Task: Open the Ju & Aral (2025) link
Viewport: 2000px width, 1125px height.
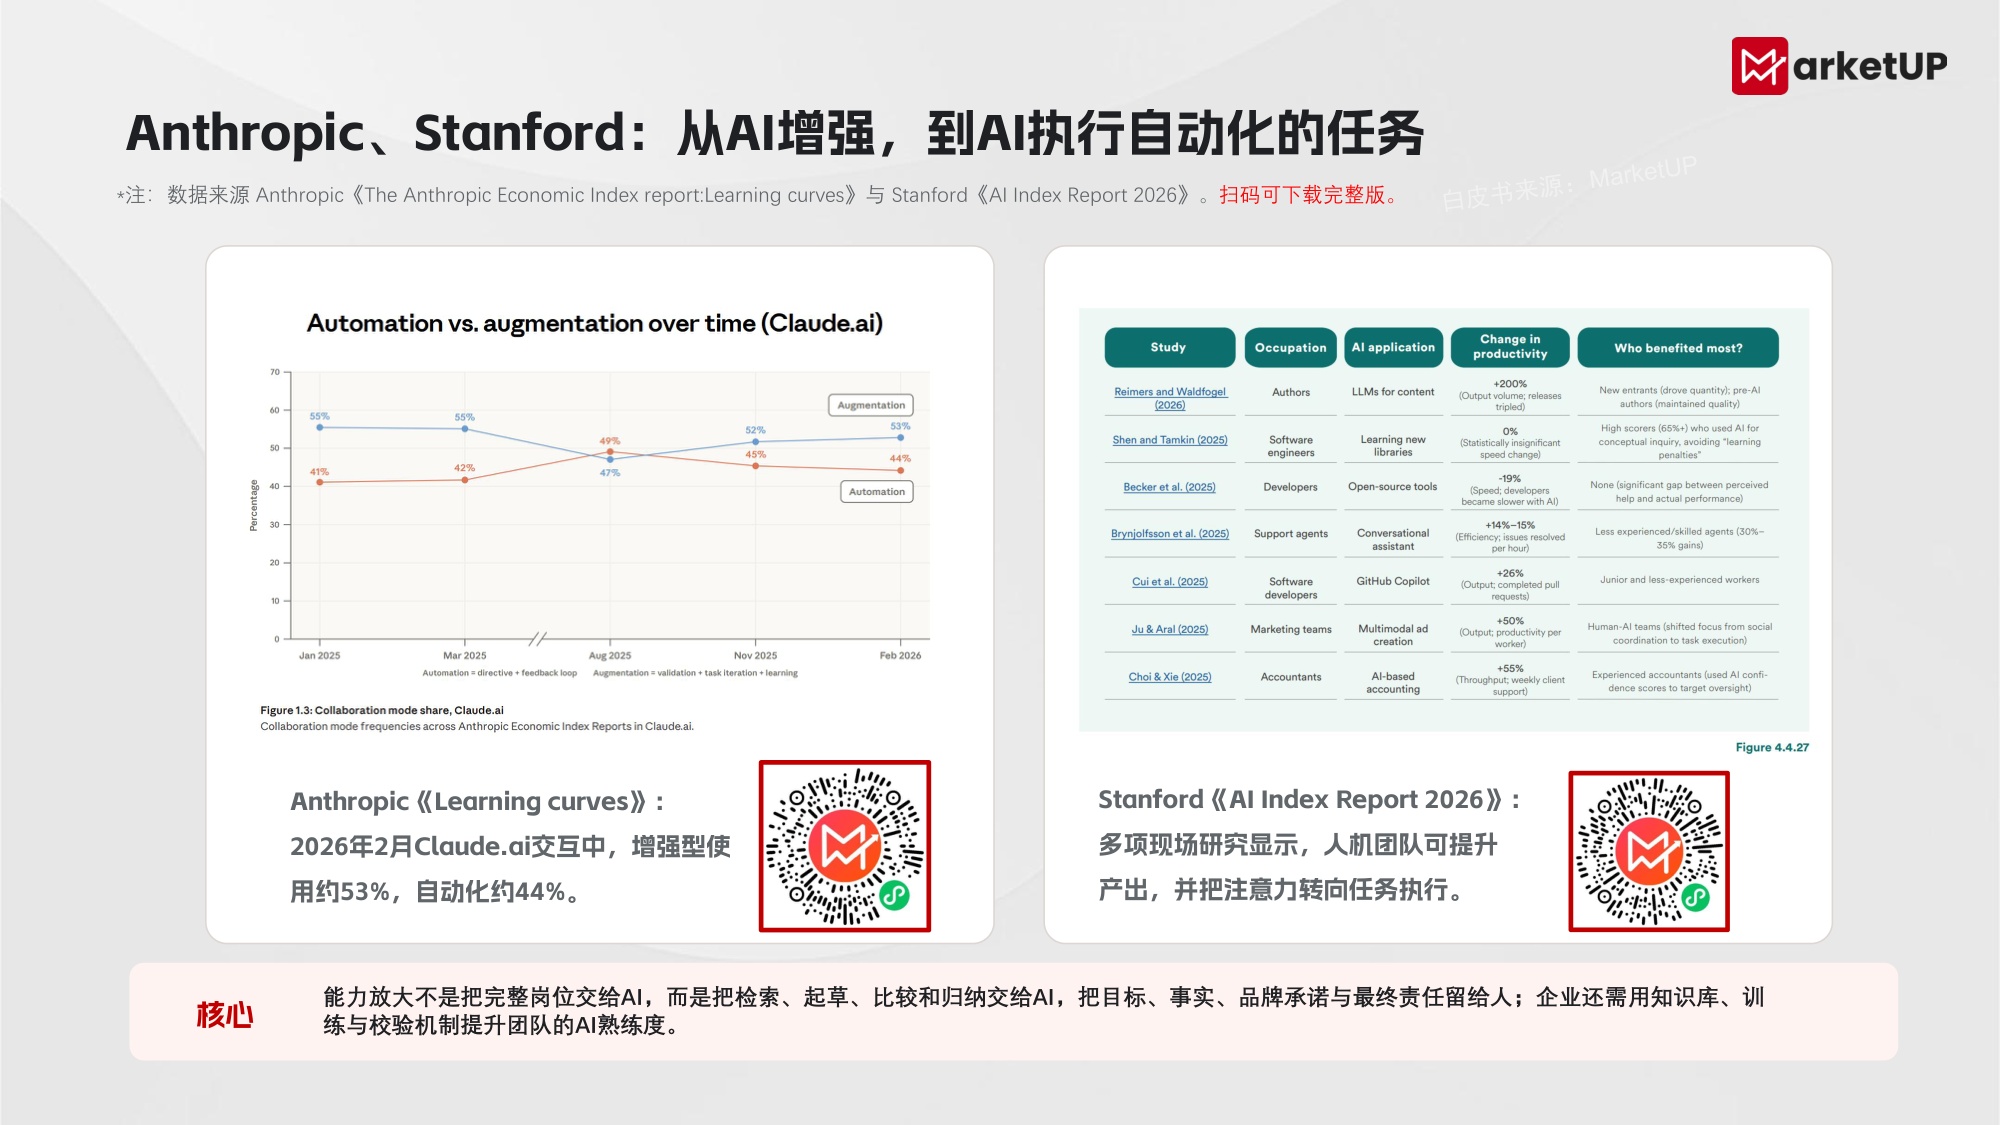Action: tap(1170, 629)
